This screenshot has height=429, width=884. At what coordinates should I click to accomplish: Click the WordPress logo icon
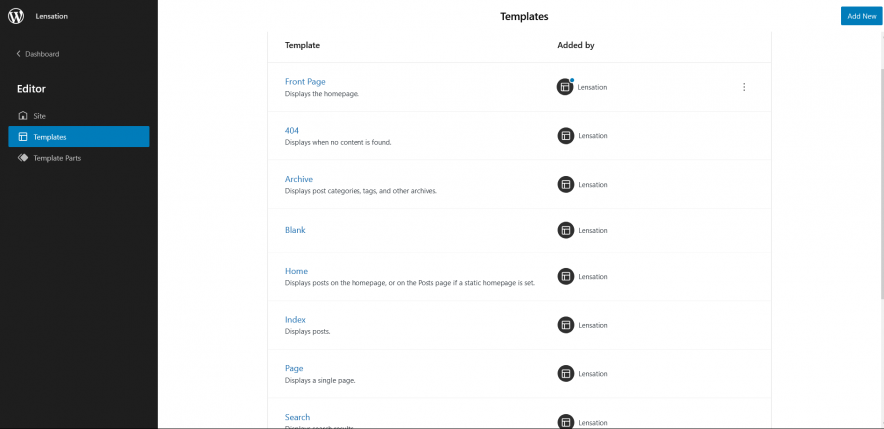16,16
